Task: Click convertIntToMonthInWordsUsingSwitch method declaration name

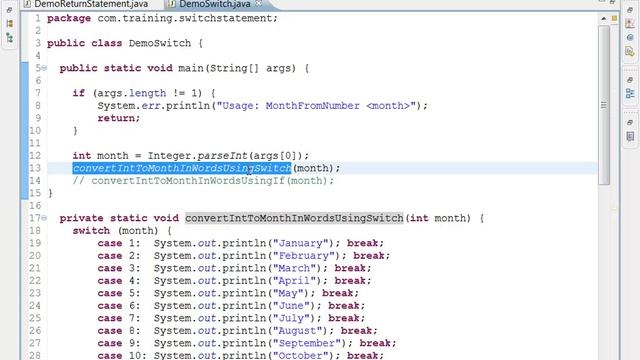Action: (294, 218)
